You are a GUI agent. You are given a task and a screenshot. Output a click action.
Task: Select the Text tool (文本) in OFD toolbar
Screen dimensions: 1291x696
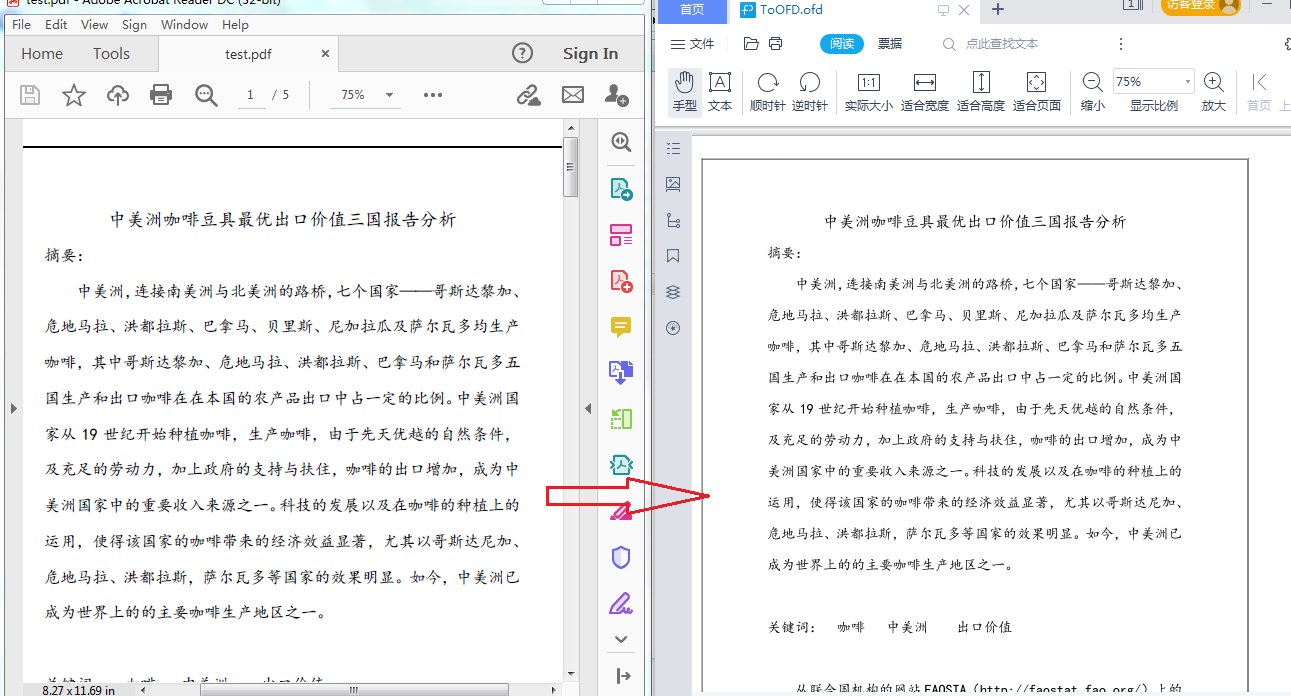(x=720, y=90)
